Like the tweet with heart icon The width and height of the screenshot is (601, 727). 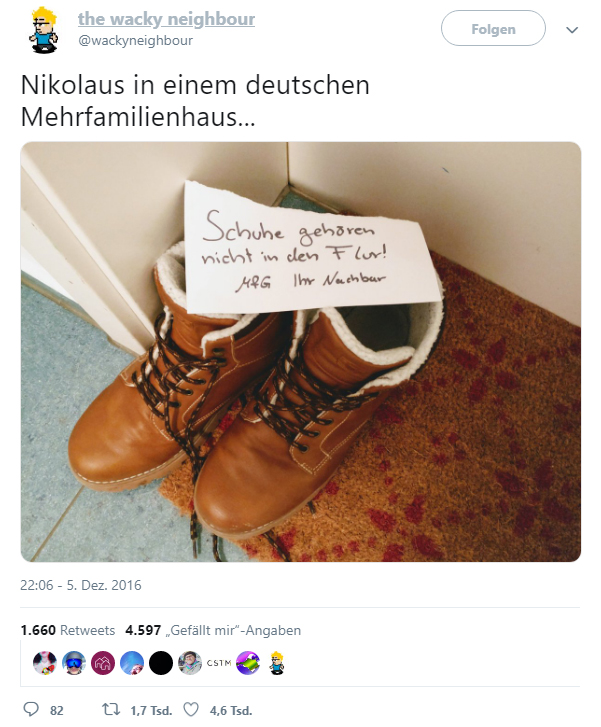[x=191, y=709]
